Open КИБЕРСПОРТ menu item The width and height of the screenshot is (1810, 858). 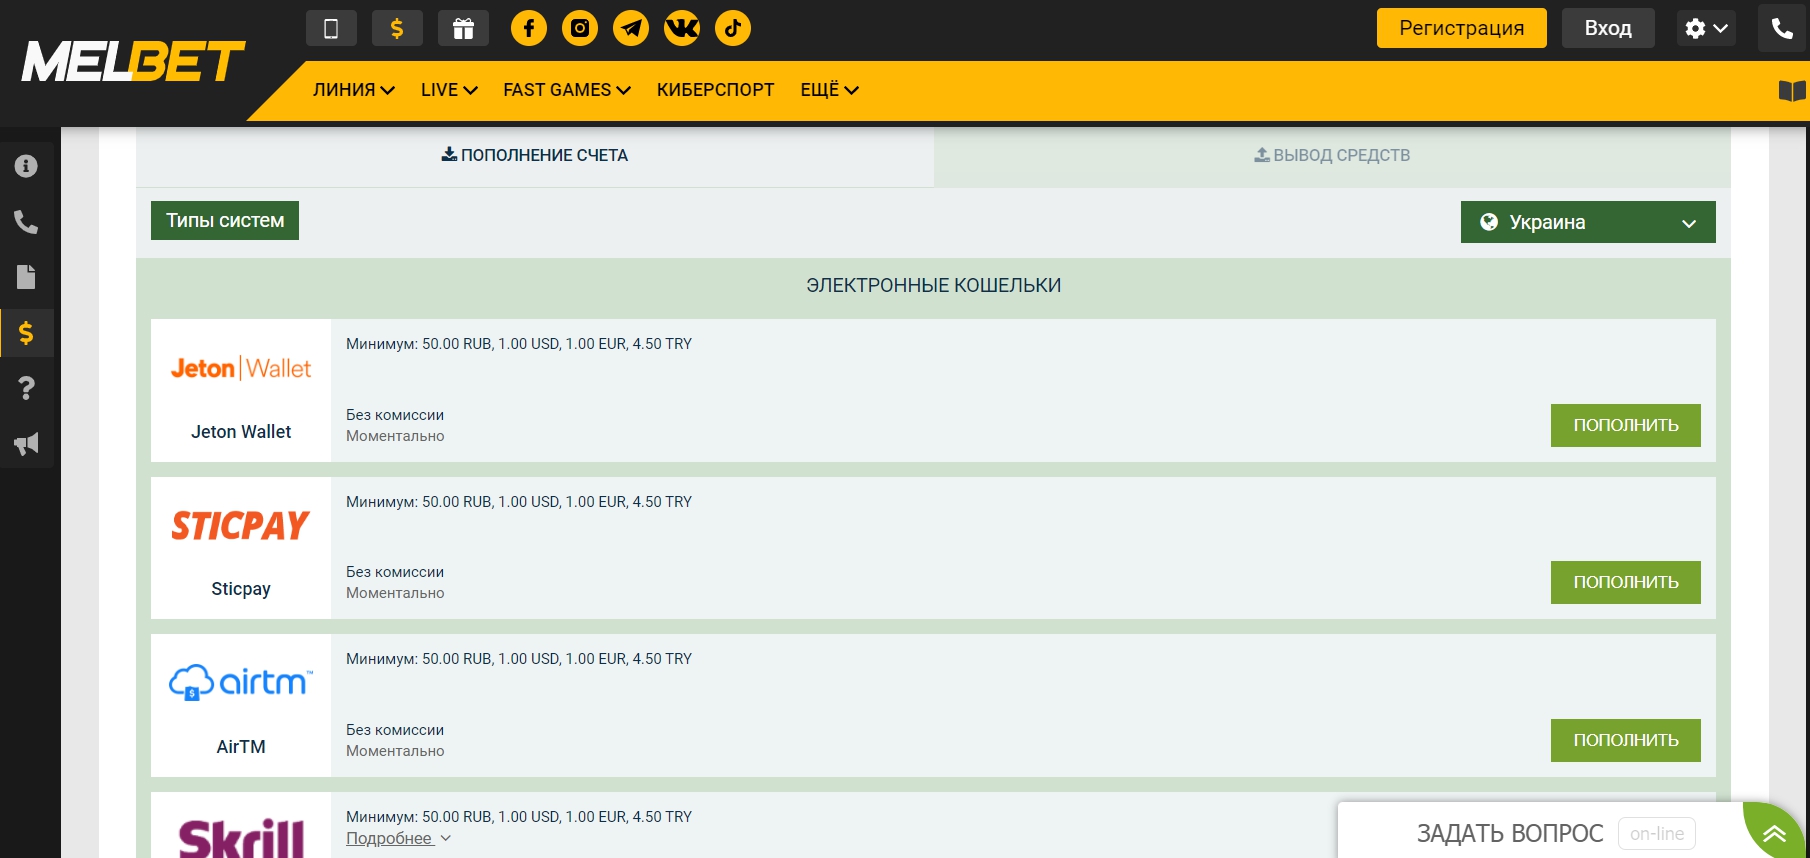[715, 90]
